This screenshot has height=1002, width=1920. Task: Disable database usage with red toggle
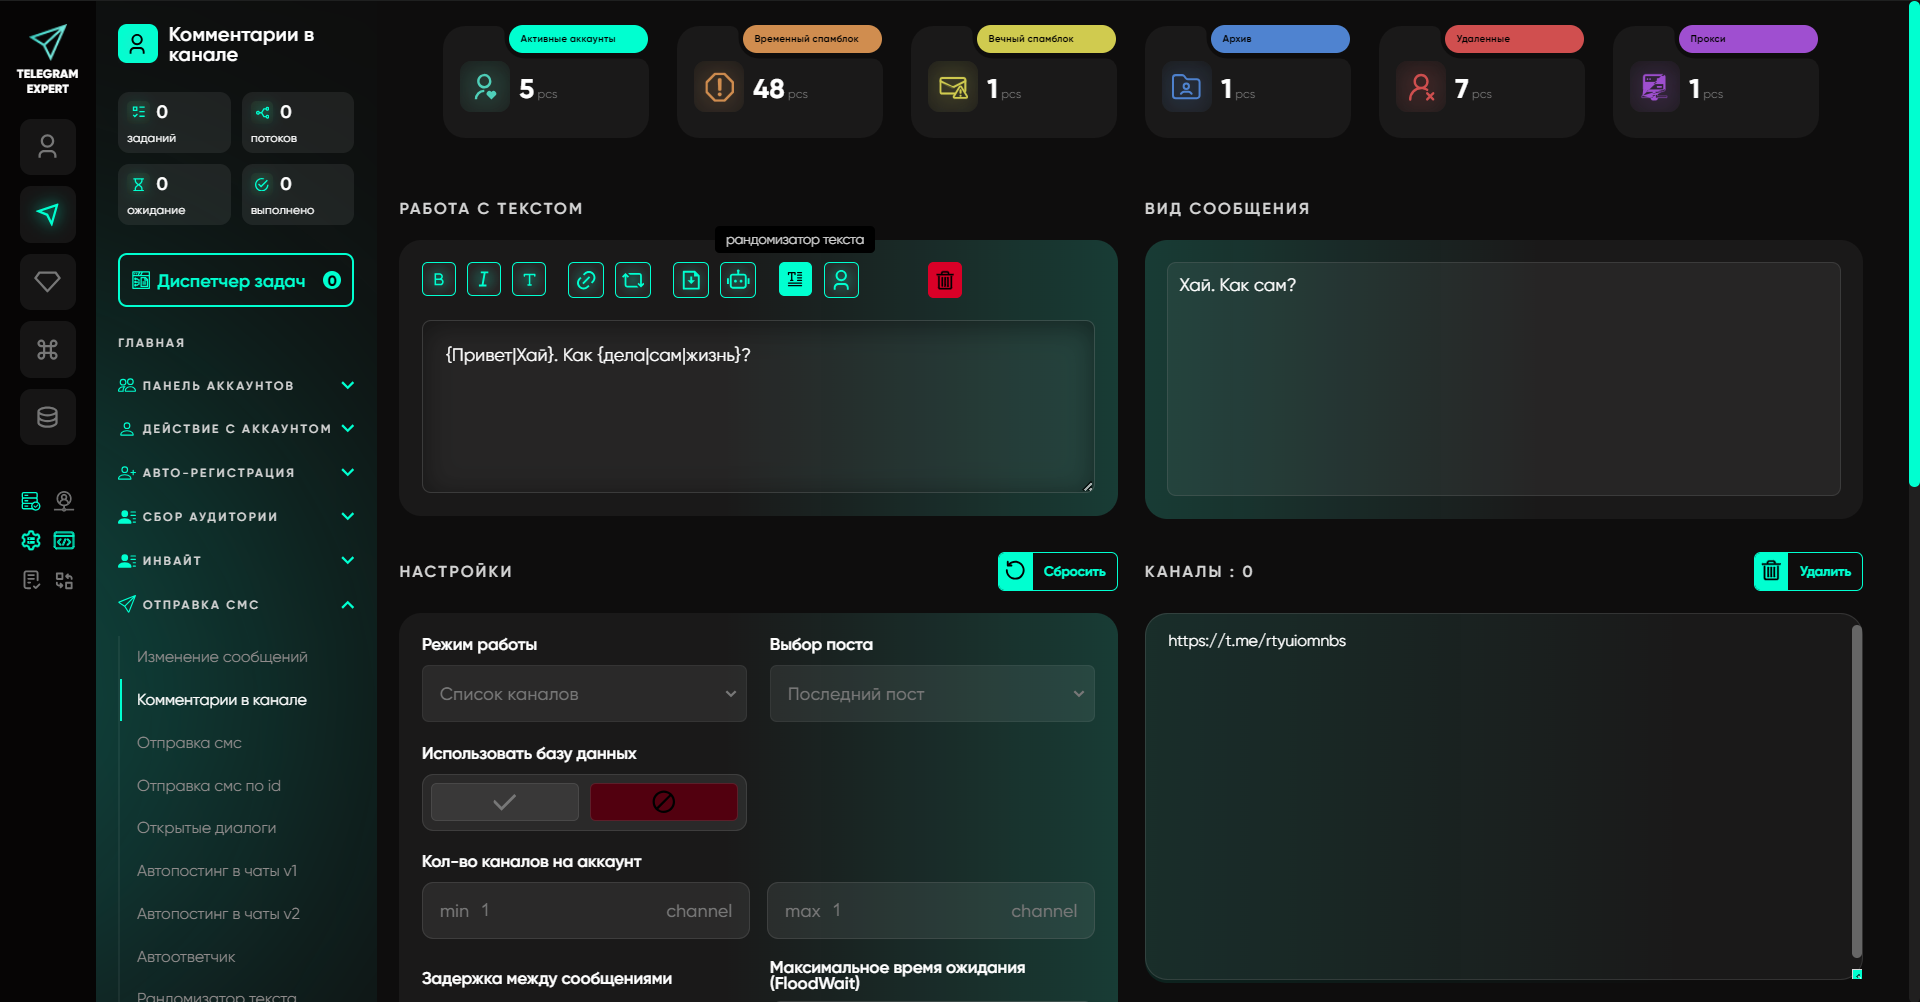click(x=663, y=802)
